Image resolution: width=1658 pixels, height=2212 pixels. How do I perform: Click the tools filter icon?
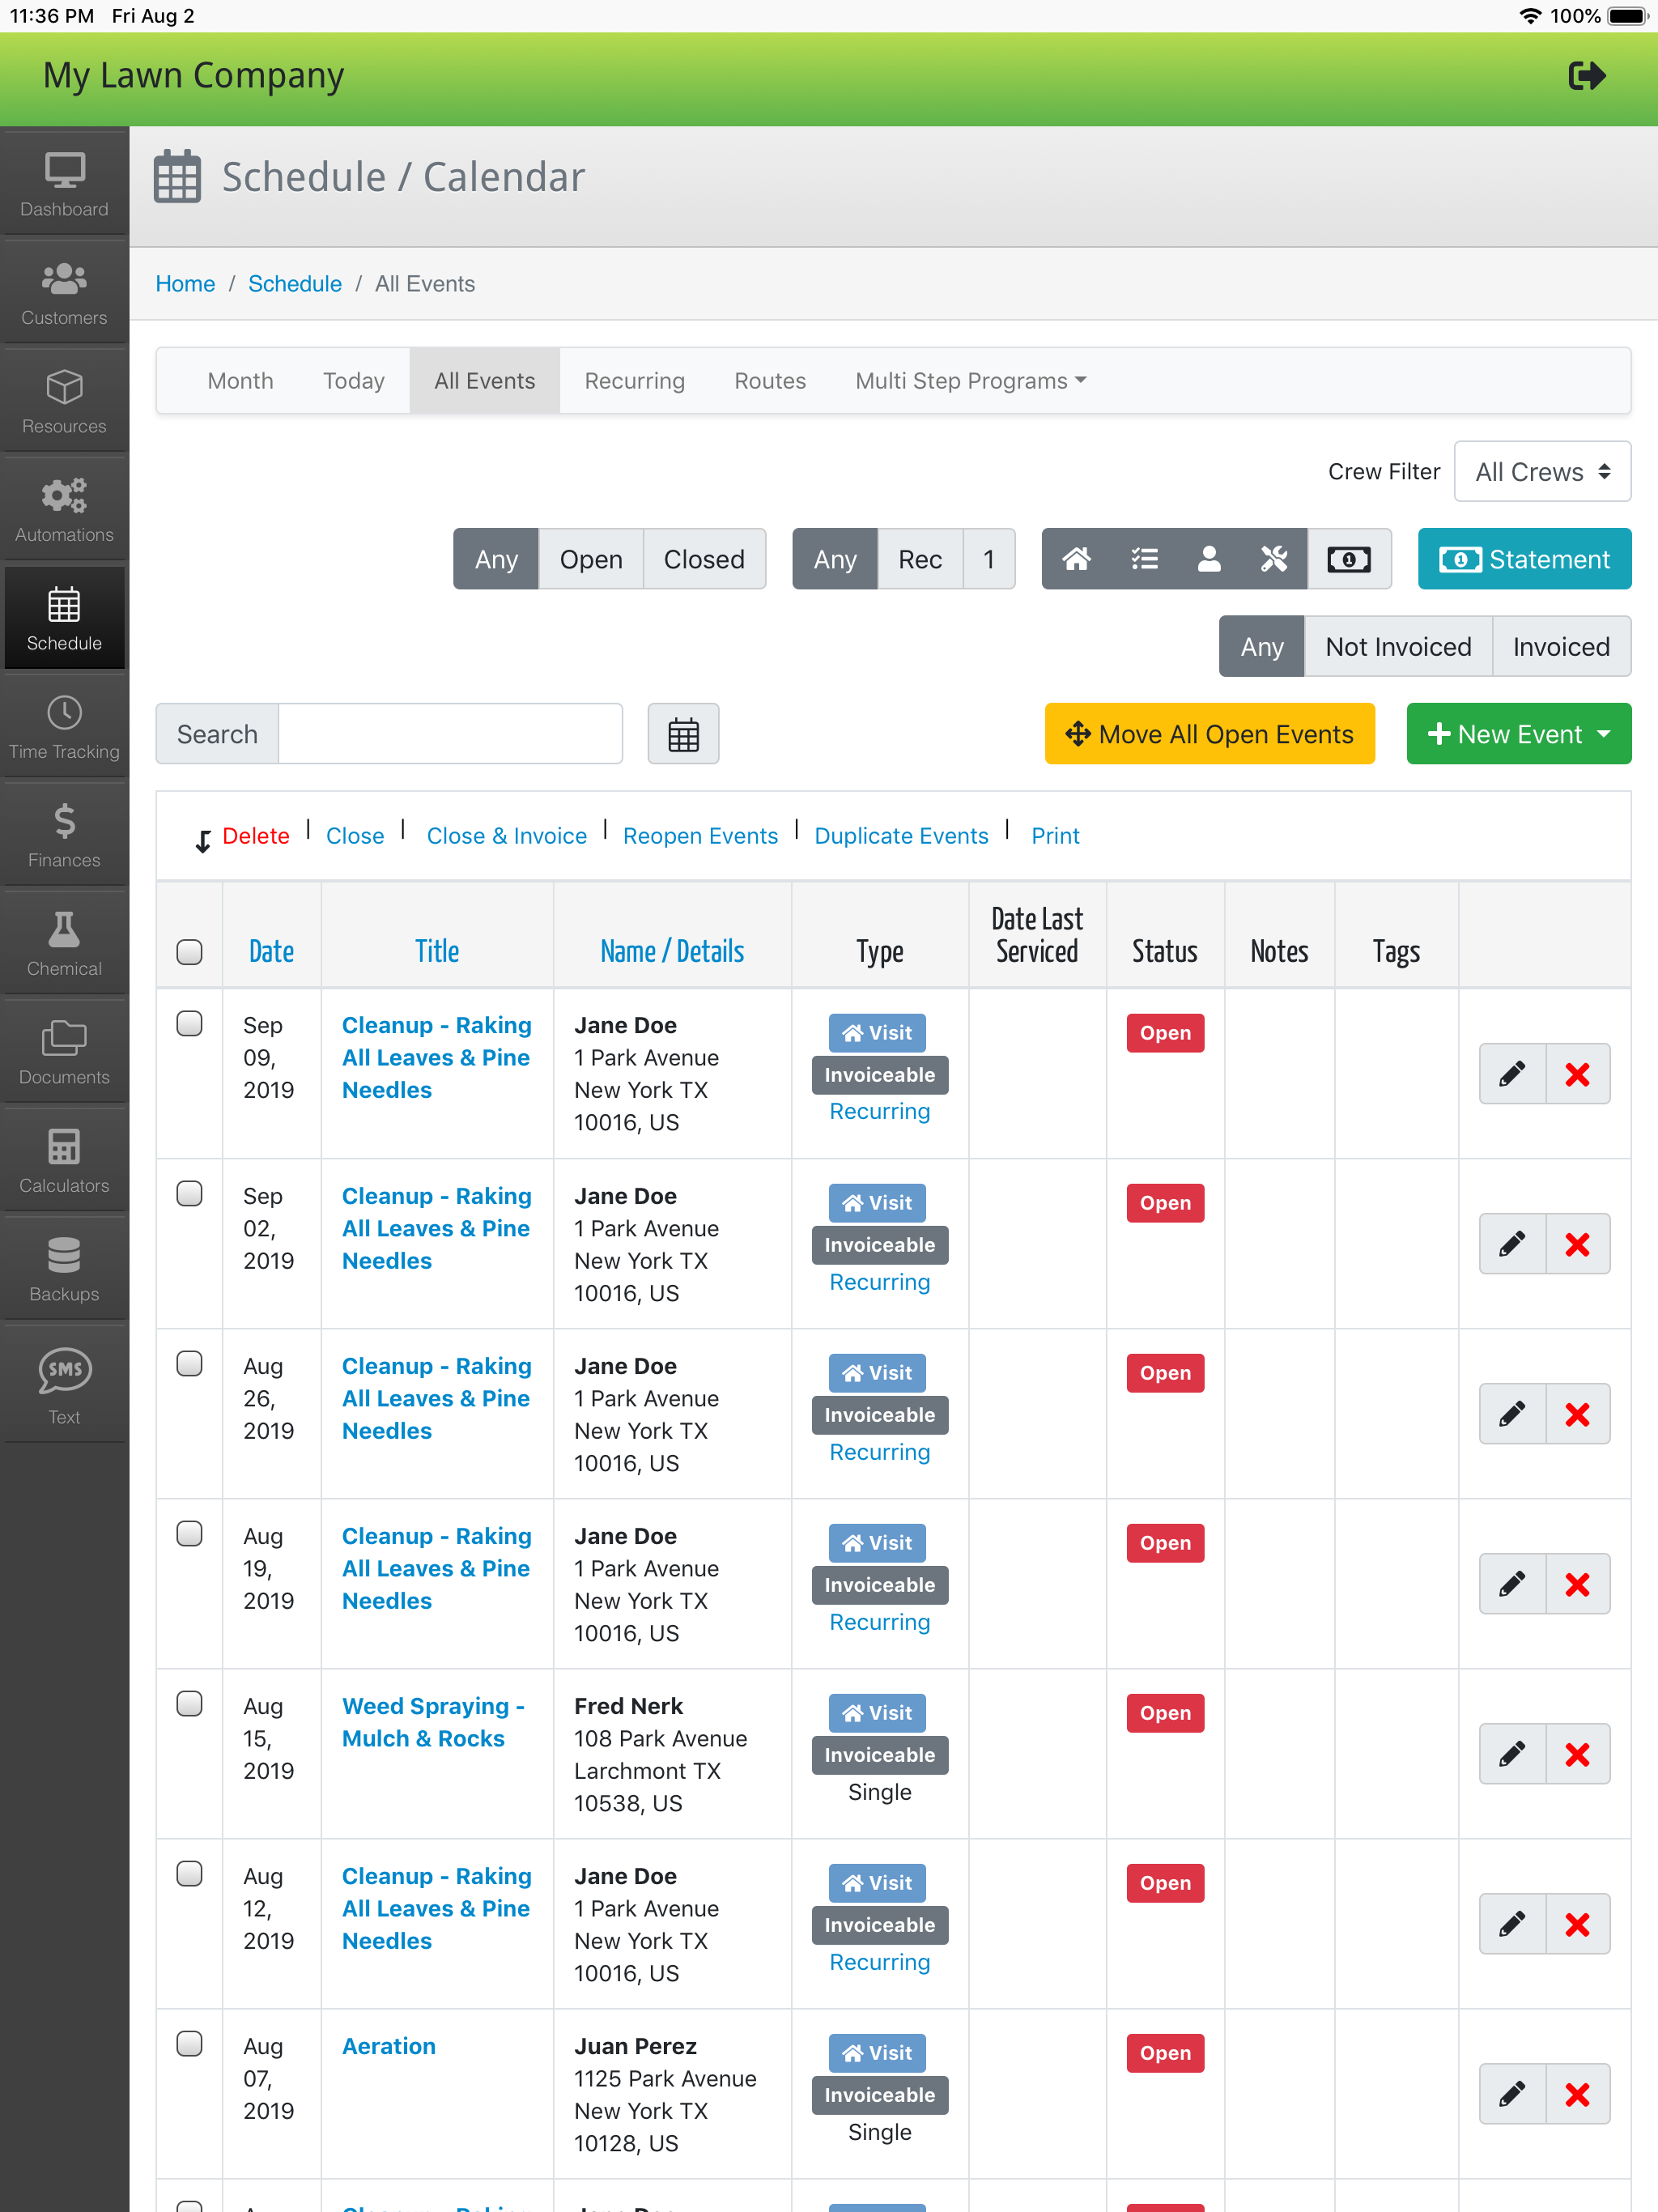point(1273,559)
